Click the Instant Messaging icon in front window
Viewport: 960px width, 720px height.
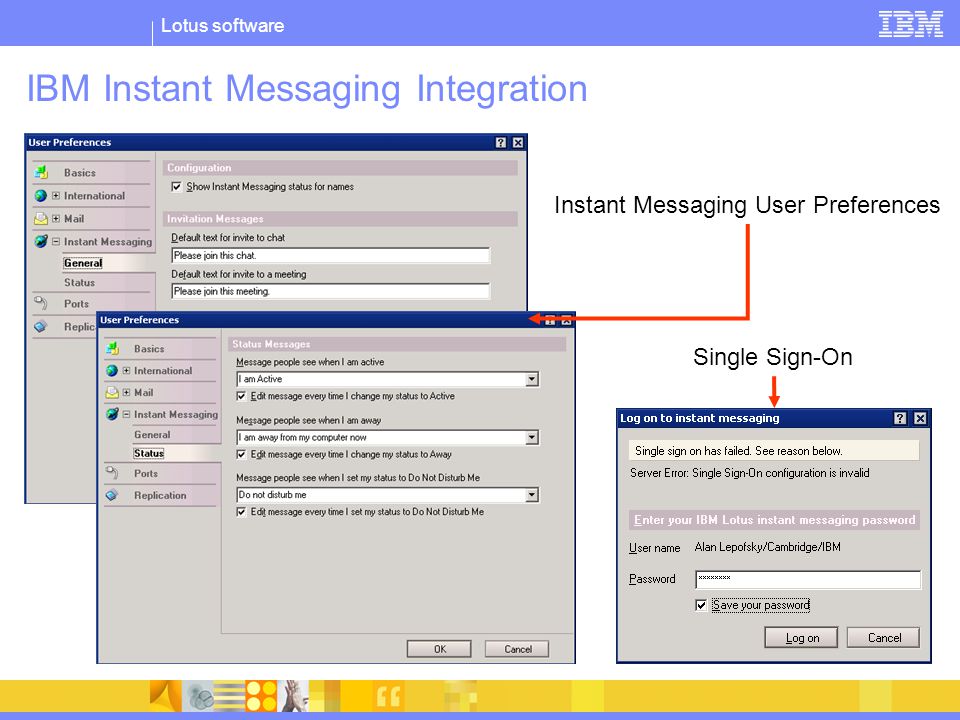coord(112,414)
